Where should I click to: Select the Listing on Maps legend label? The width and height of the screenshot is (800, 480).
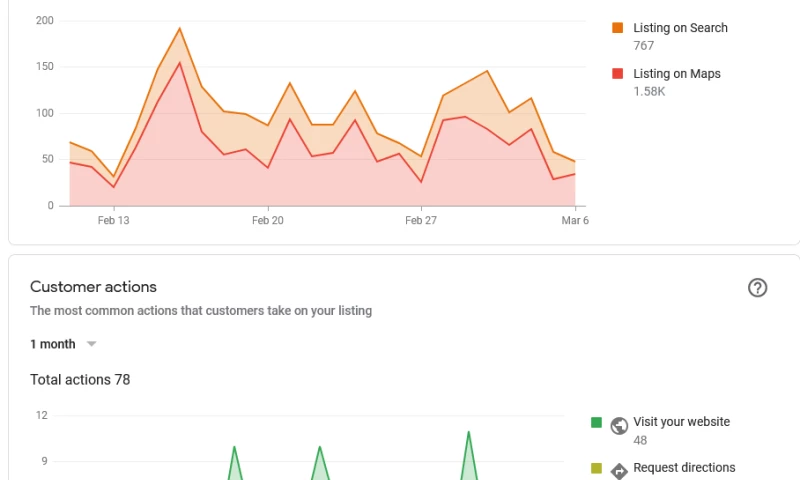pyautogui.click(x=676, y=74)
